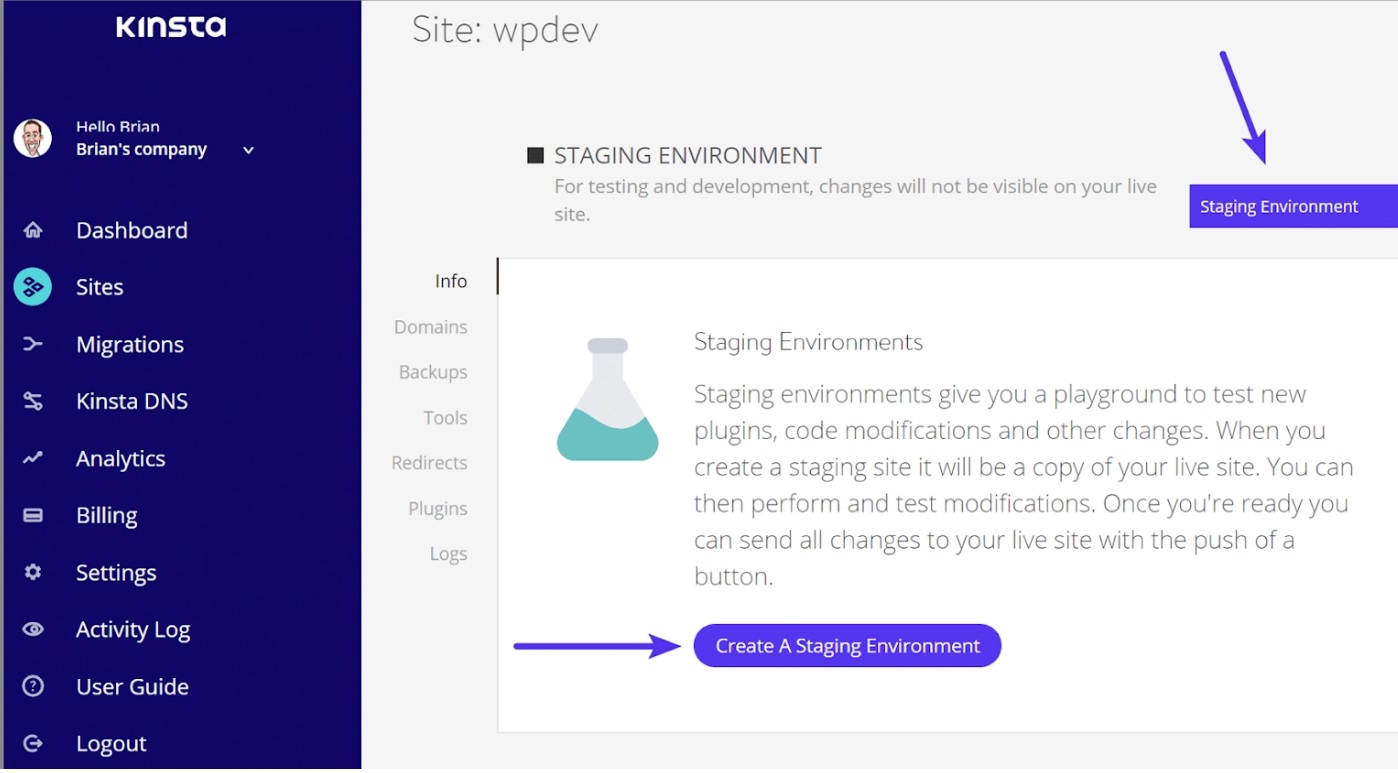Switch to the Domains tab
Screen dimensions: 1398x773
pos(430,327)
